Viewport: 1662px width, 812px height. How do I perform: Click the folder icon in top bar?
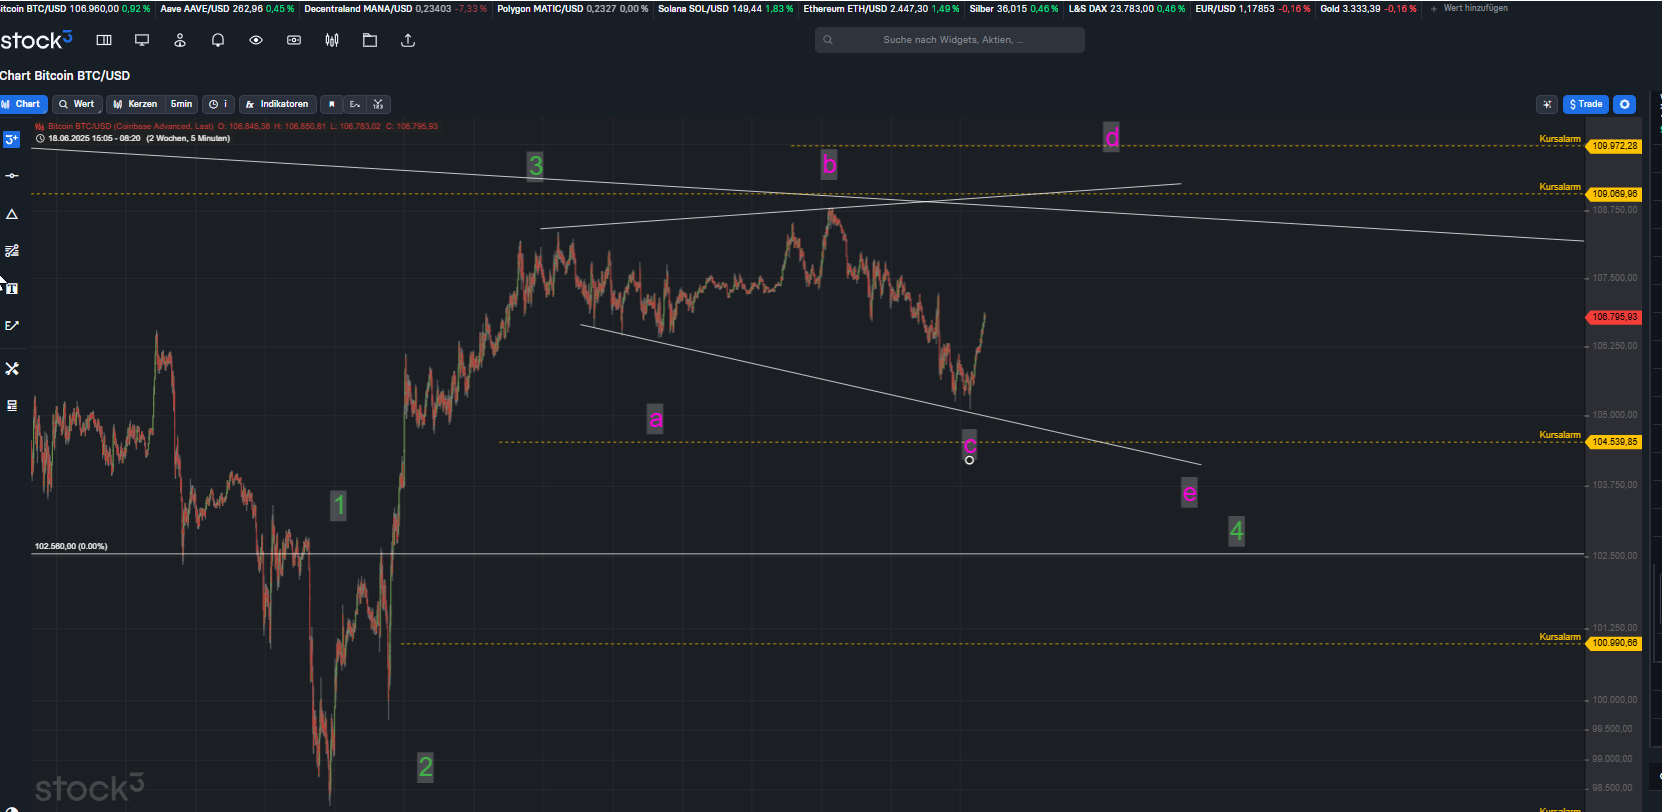pyautogui.click(x=370, y=40)
